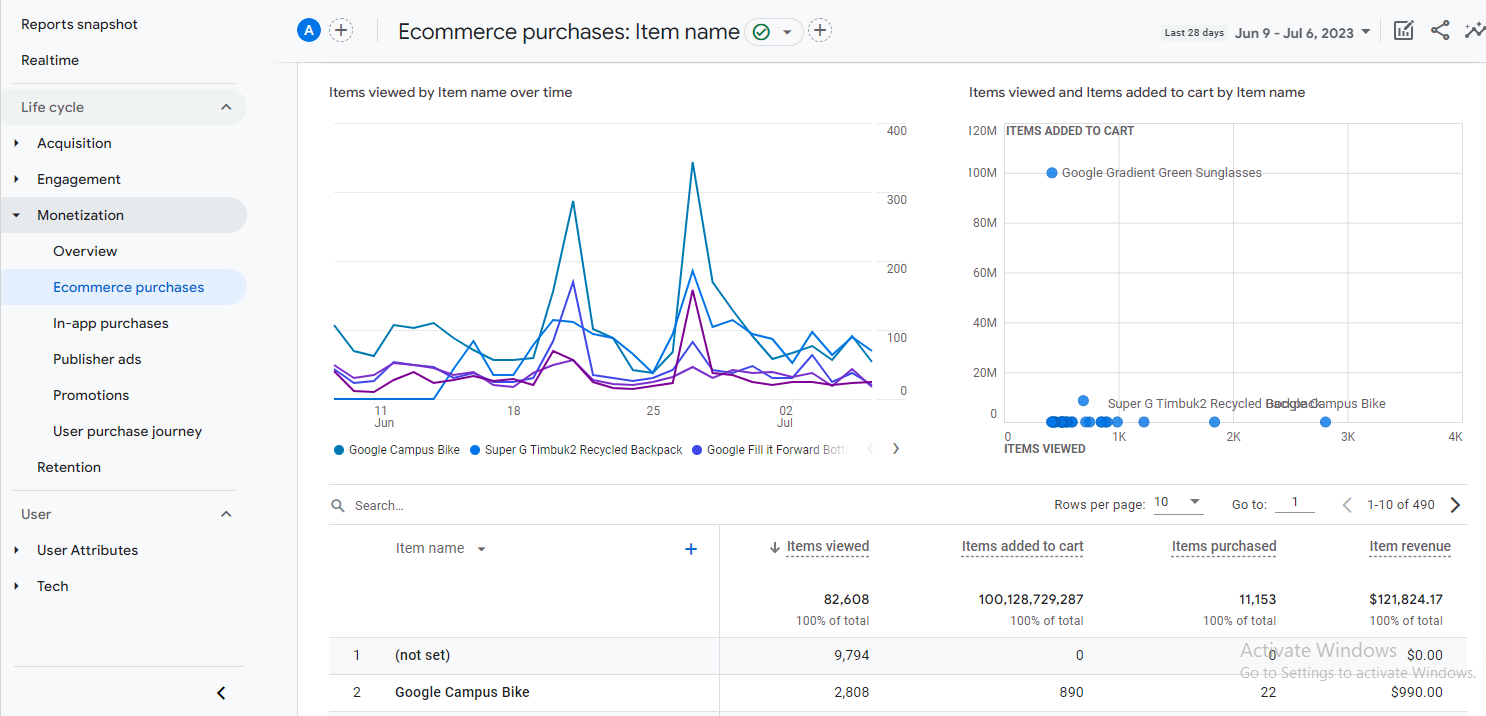
Task: Go to next page of table rows
Action: [x=1455, y=505]
